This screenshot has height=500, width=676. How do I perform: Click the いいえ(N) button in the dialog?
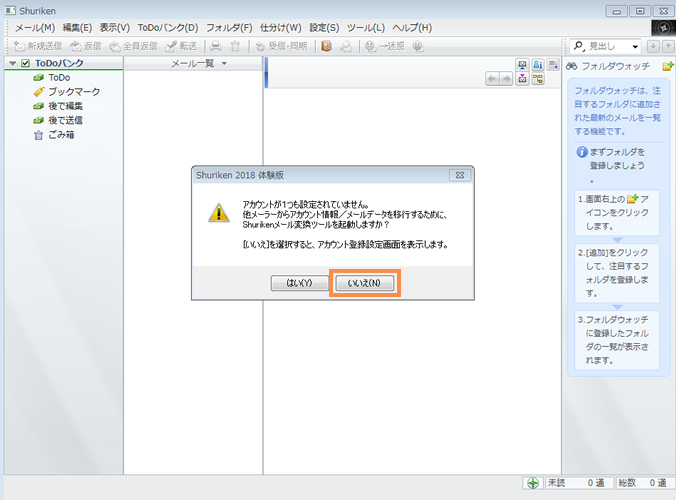[364, 283]
